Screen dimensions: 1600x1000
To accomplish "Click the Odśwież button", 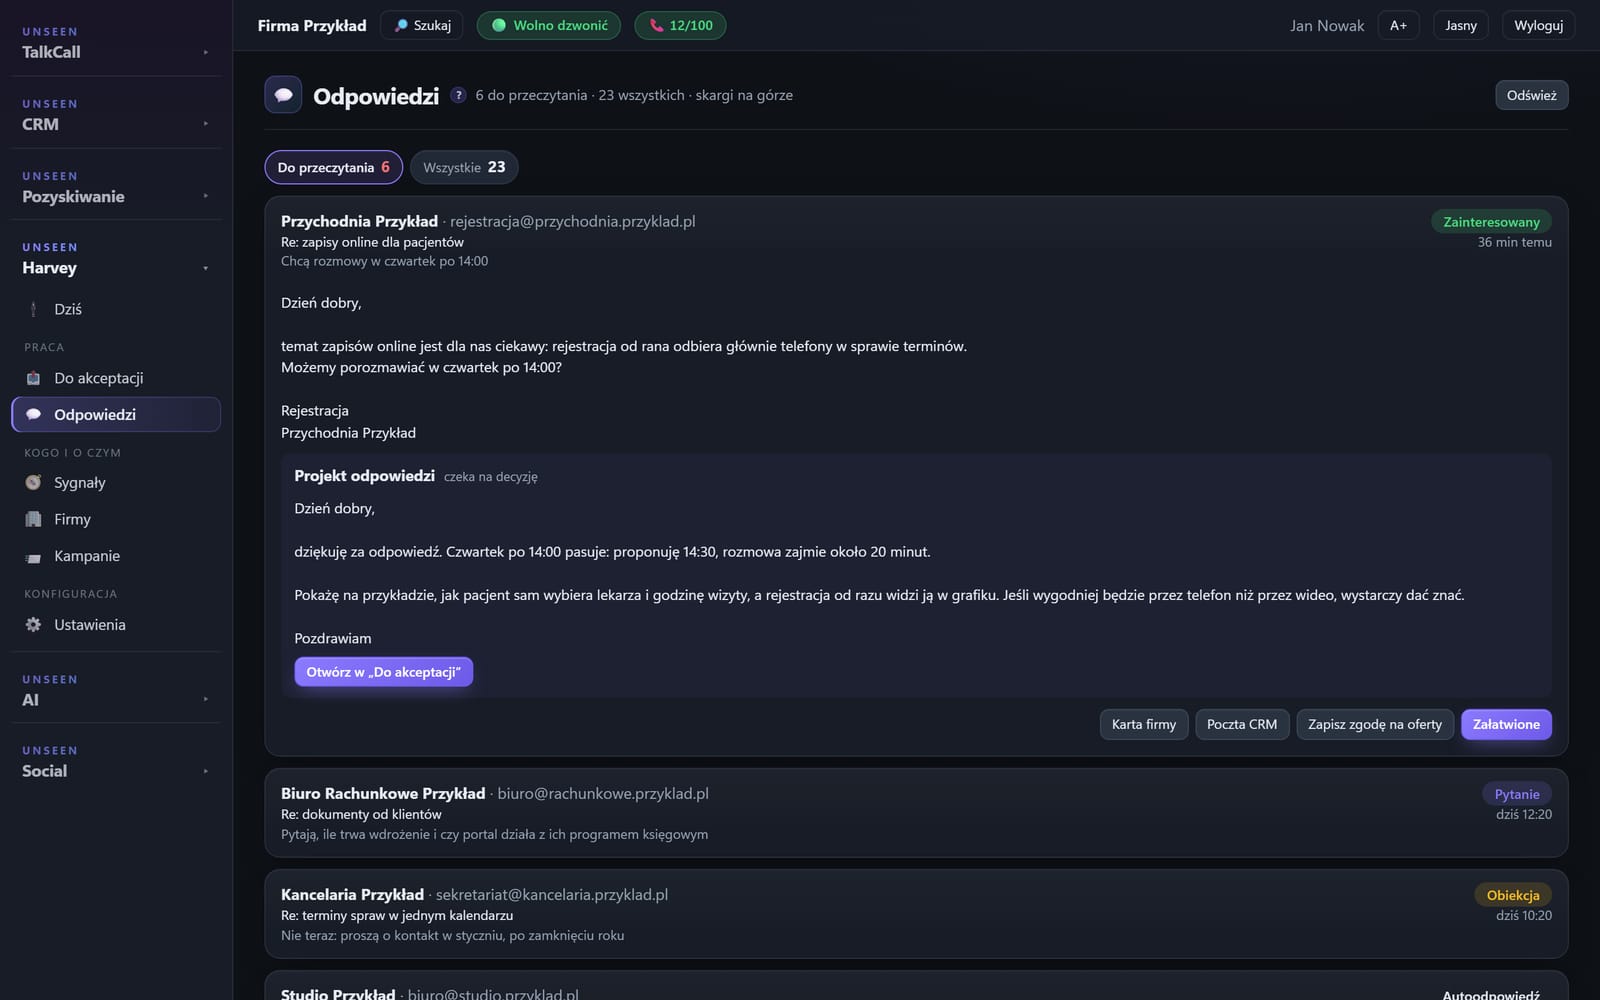I will coord(1531,95).
